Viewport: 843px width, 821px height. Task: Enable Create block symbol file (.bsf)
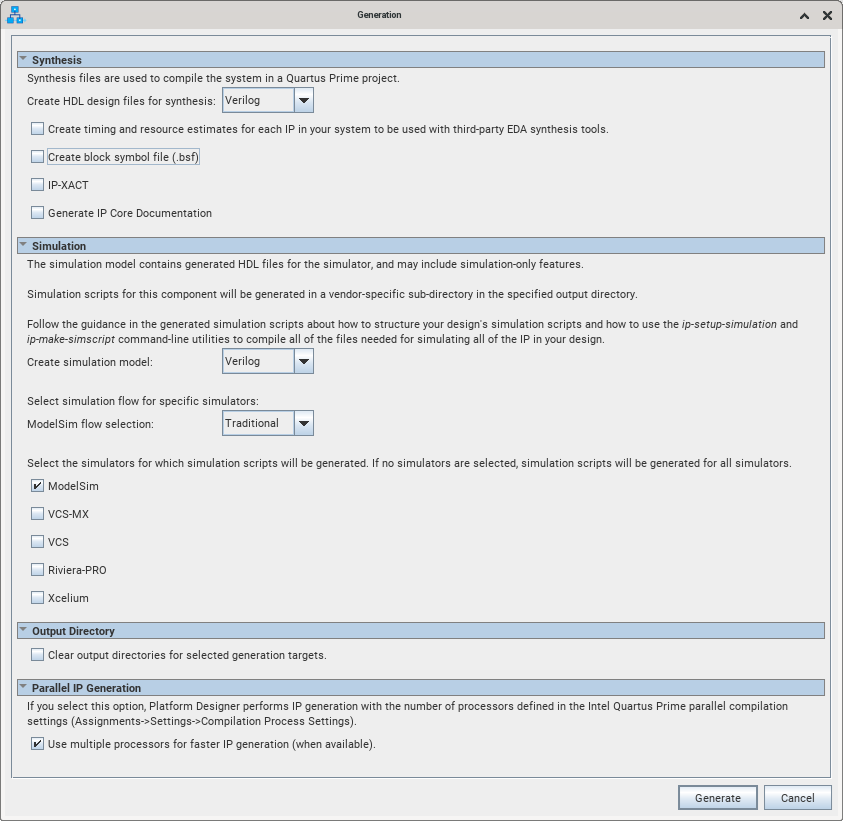pyautogui.click(x=38, y=157)
